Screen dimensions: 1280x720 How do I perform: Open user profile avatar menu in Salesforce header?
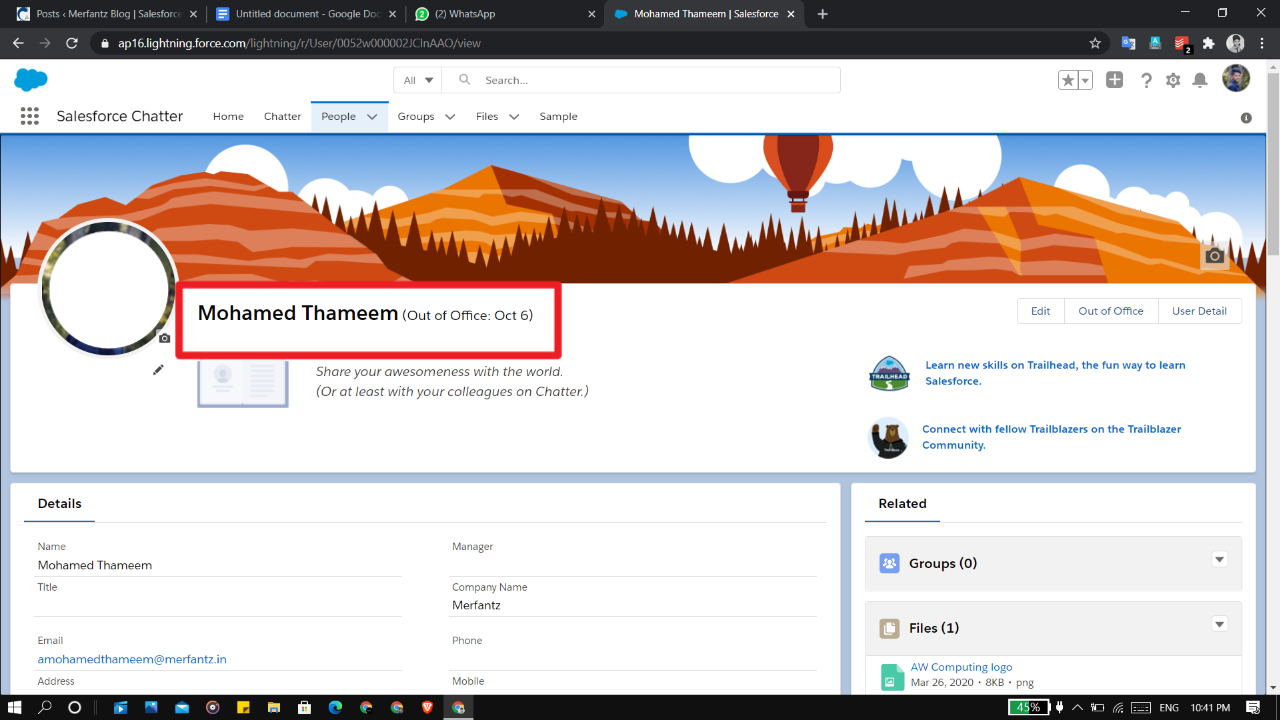[1236, 79]
